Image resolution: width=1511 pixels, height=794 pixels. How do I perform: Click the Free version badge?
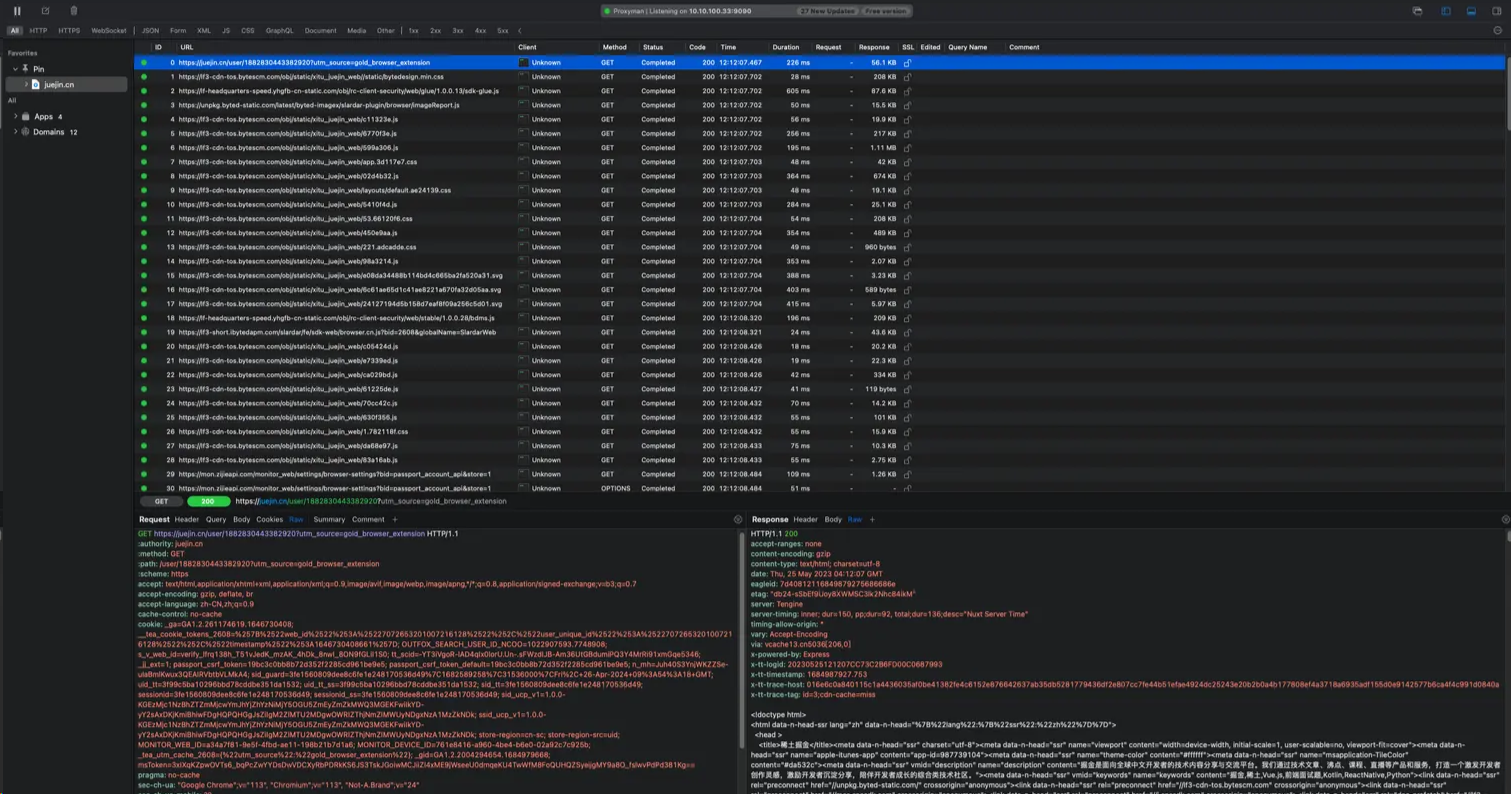point(885,11)
